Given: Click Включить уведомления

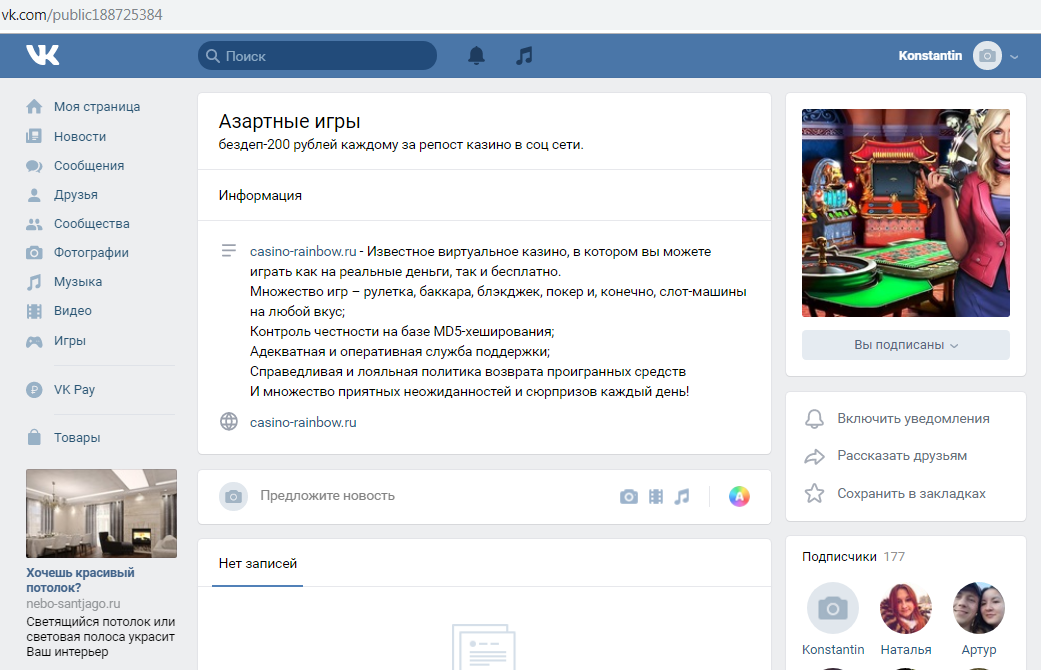Looking at the screenshot, I should [x=913, y=418].
